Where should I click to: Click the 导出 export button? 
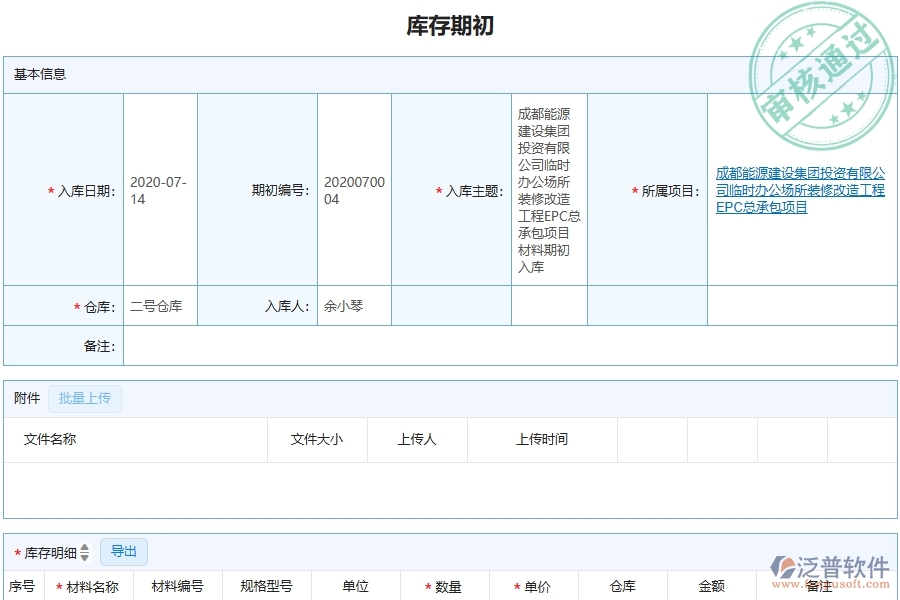(x=126, y=551)
